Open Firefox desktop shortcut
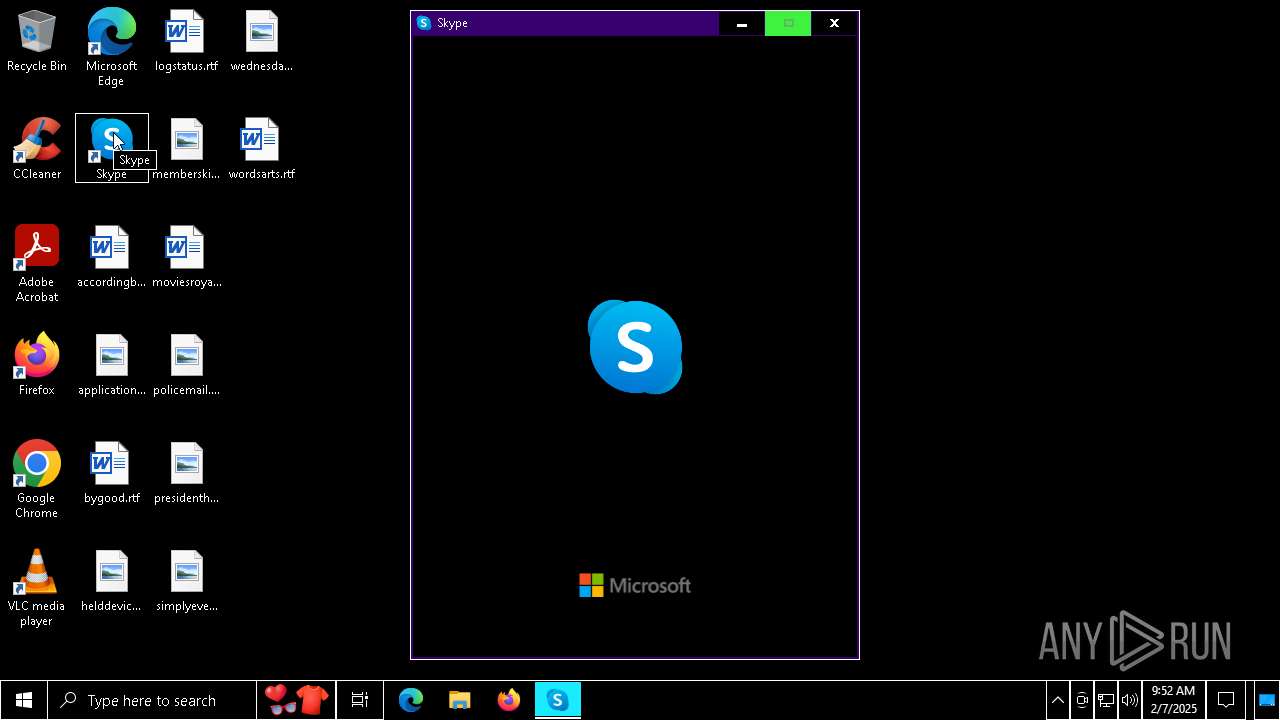 [x=37, y=365]
